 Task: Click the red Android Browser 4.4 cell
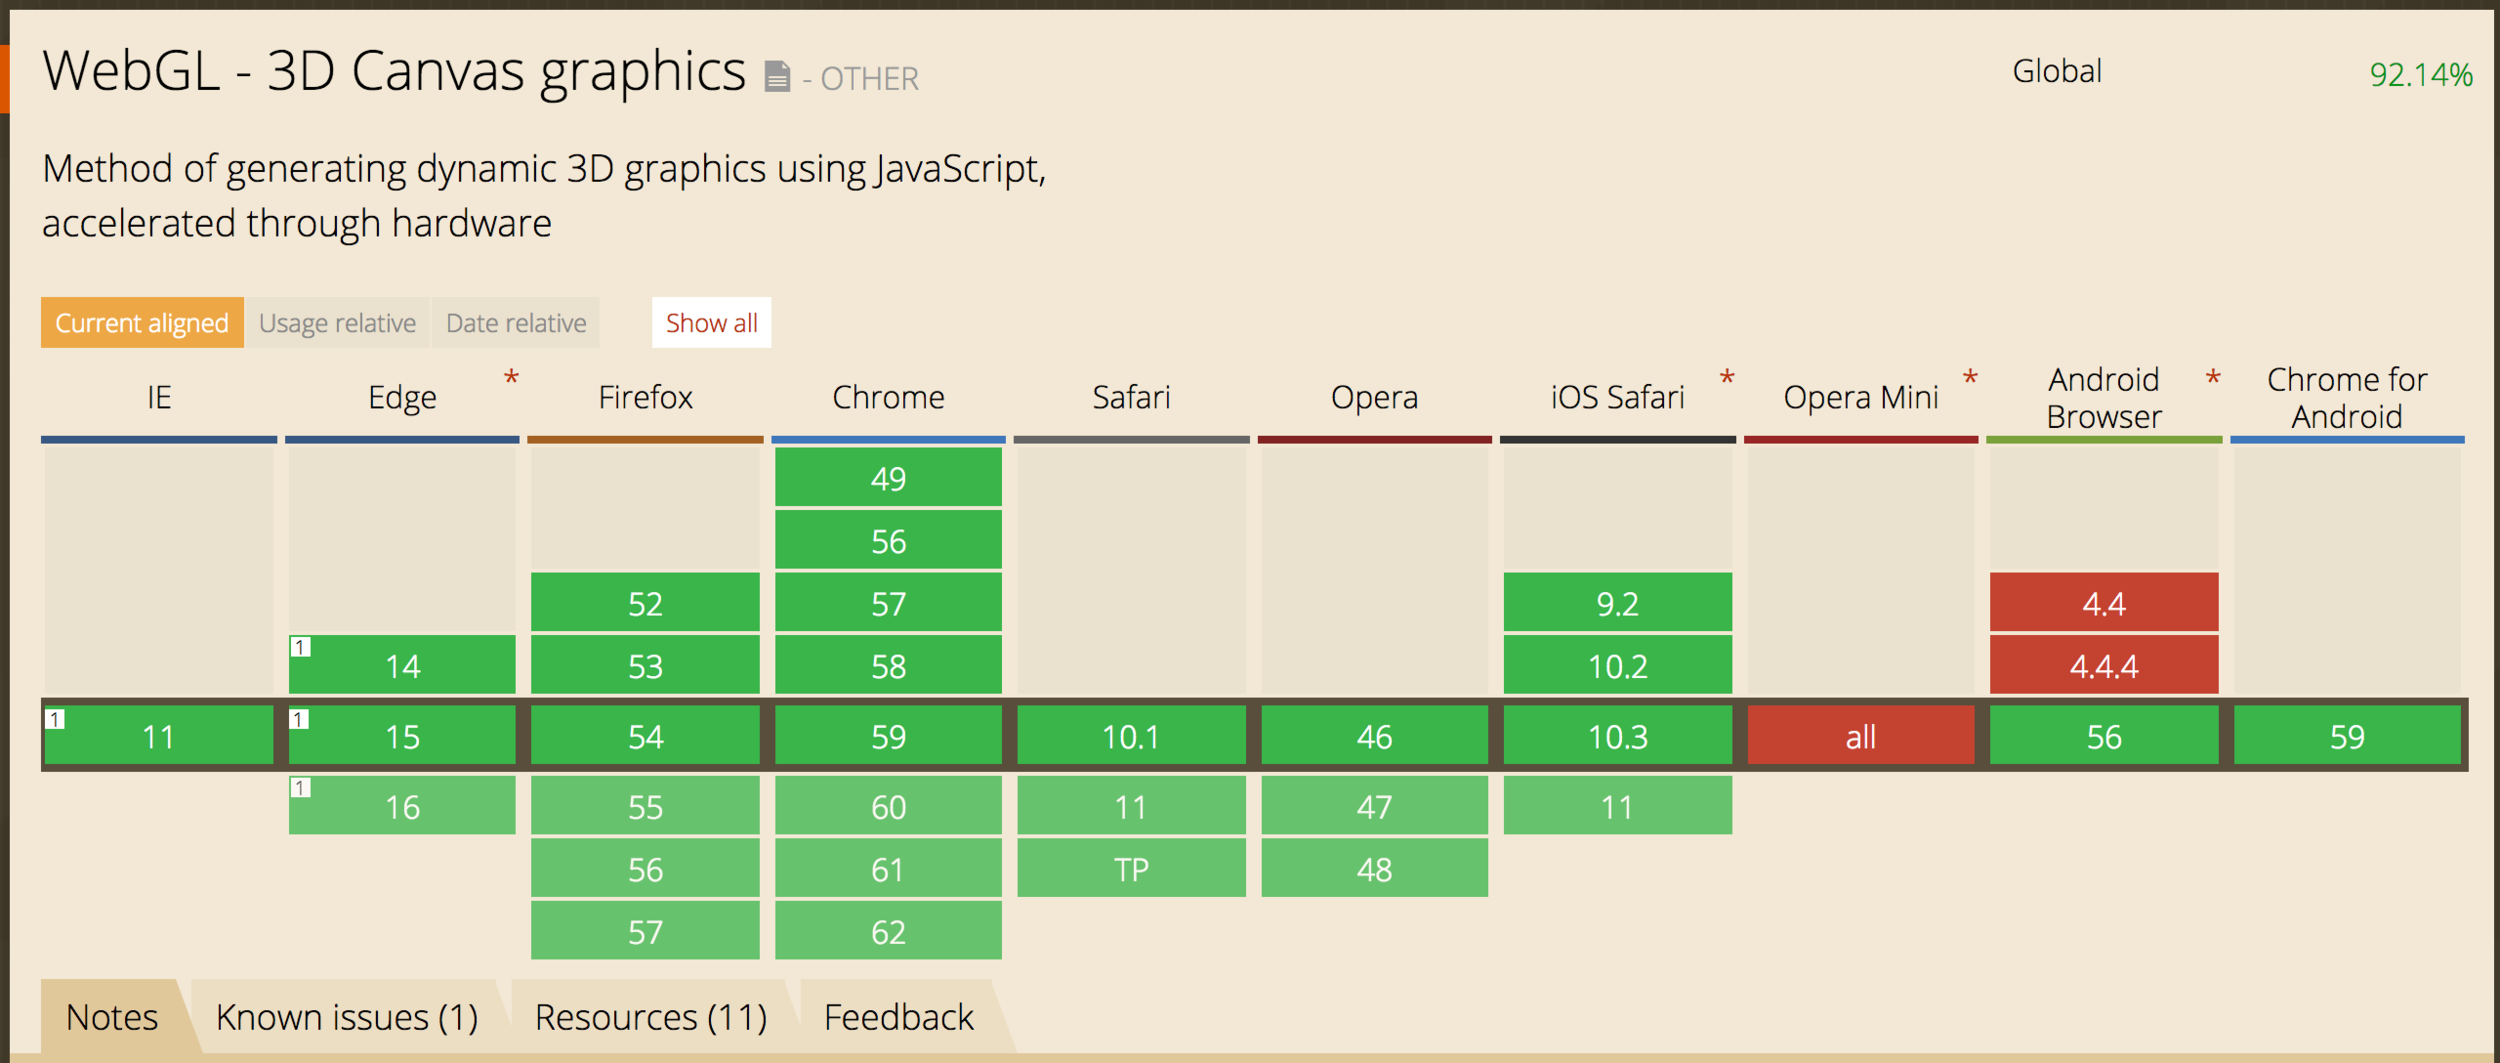tap(2104, 603)
